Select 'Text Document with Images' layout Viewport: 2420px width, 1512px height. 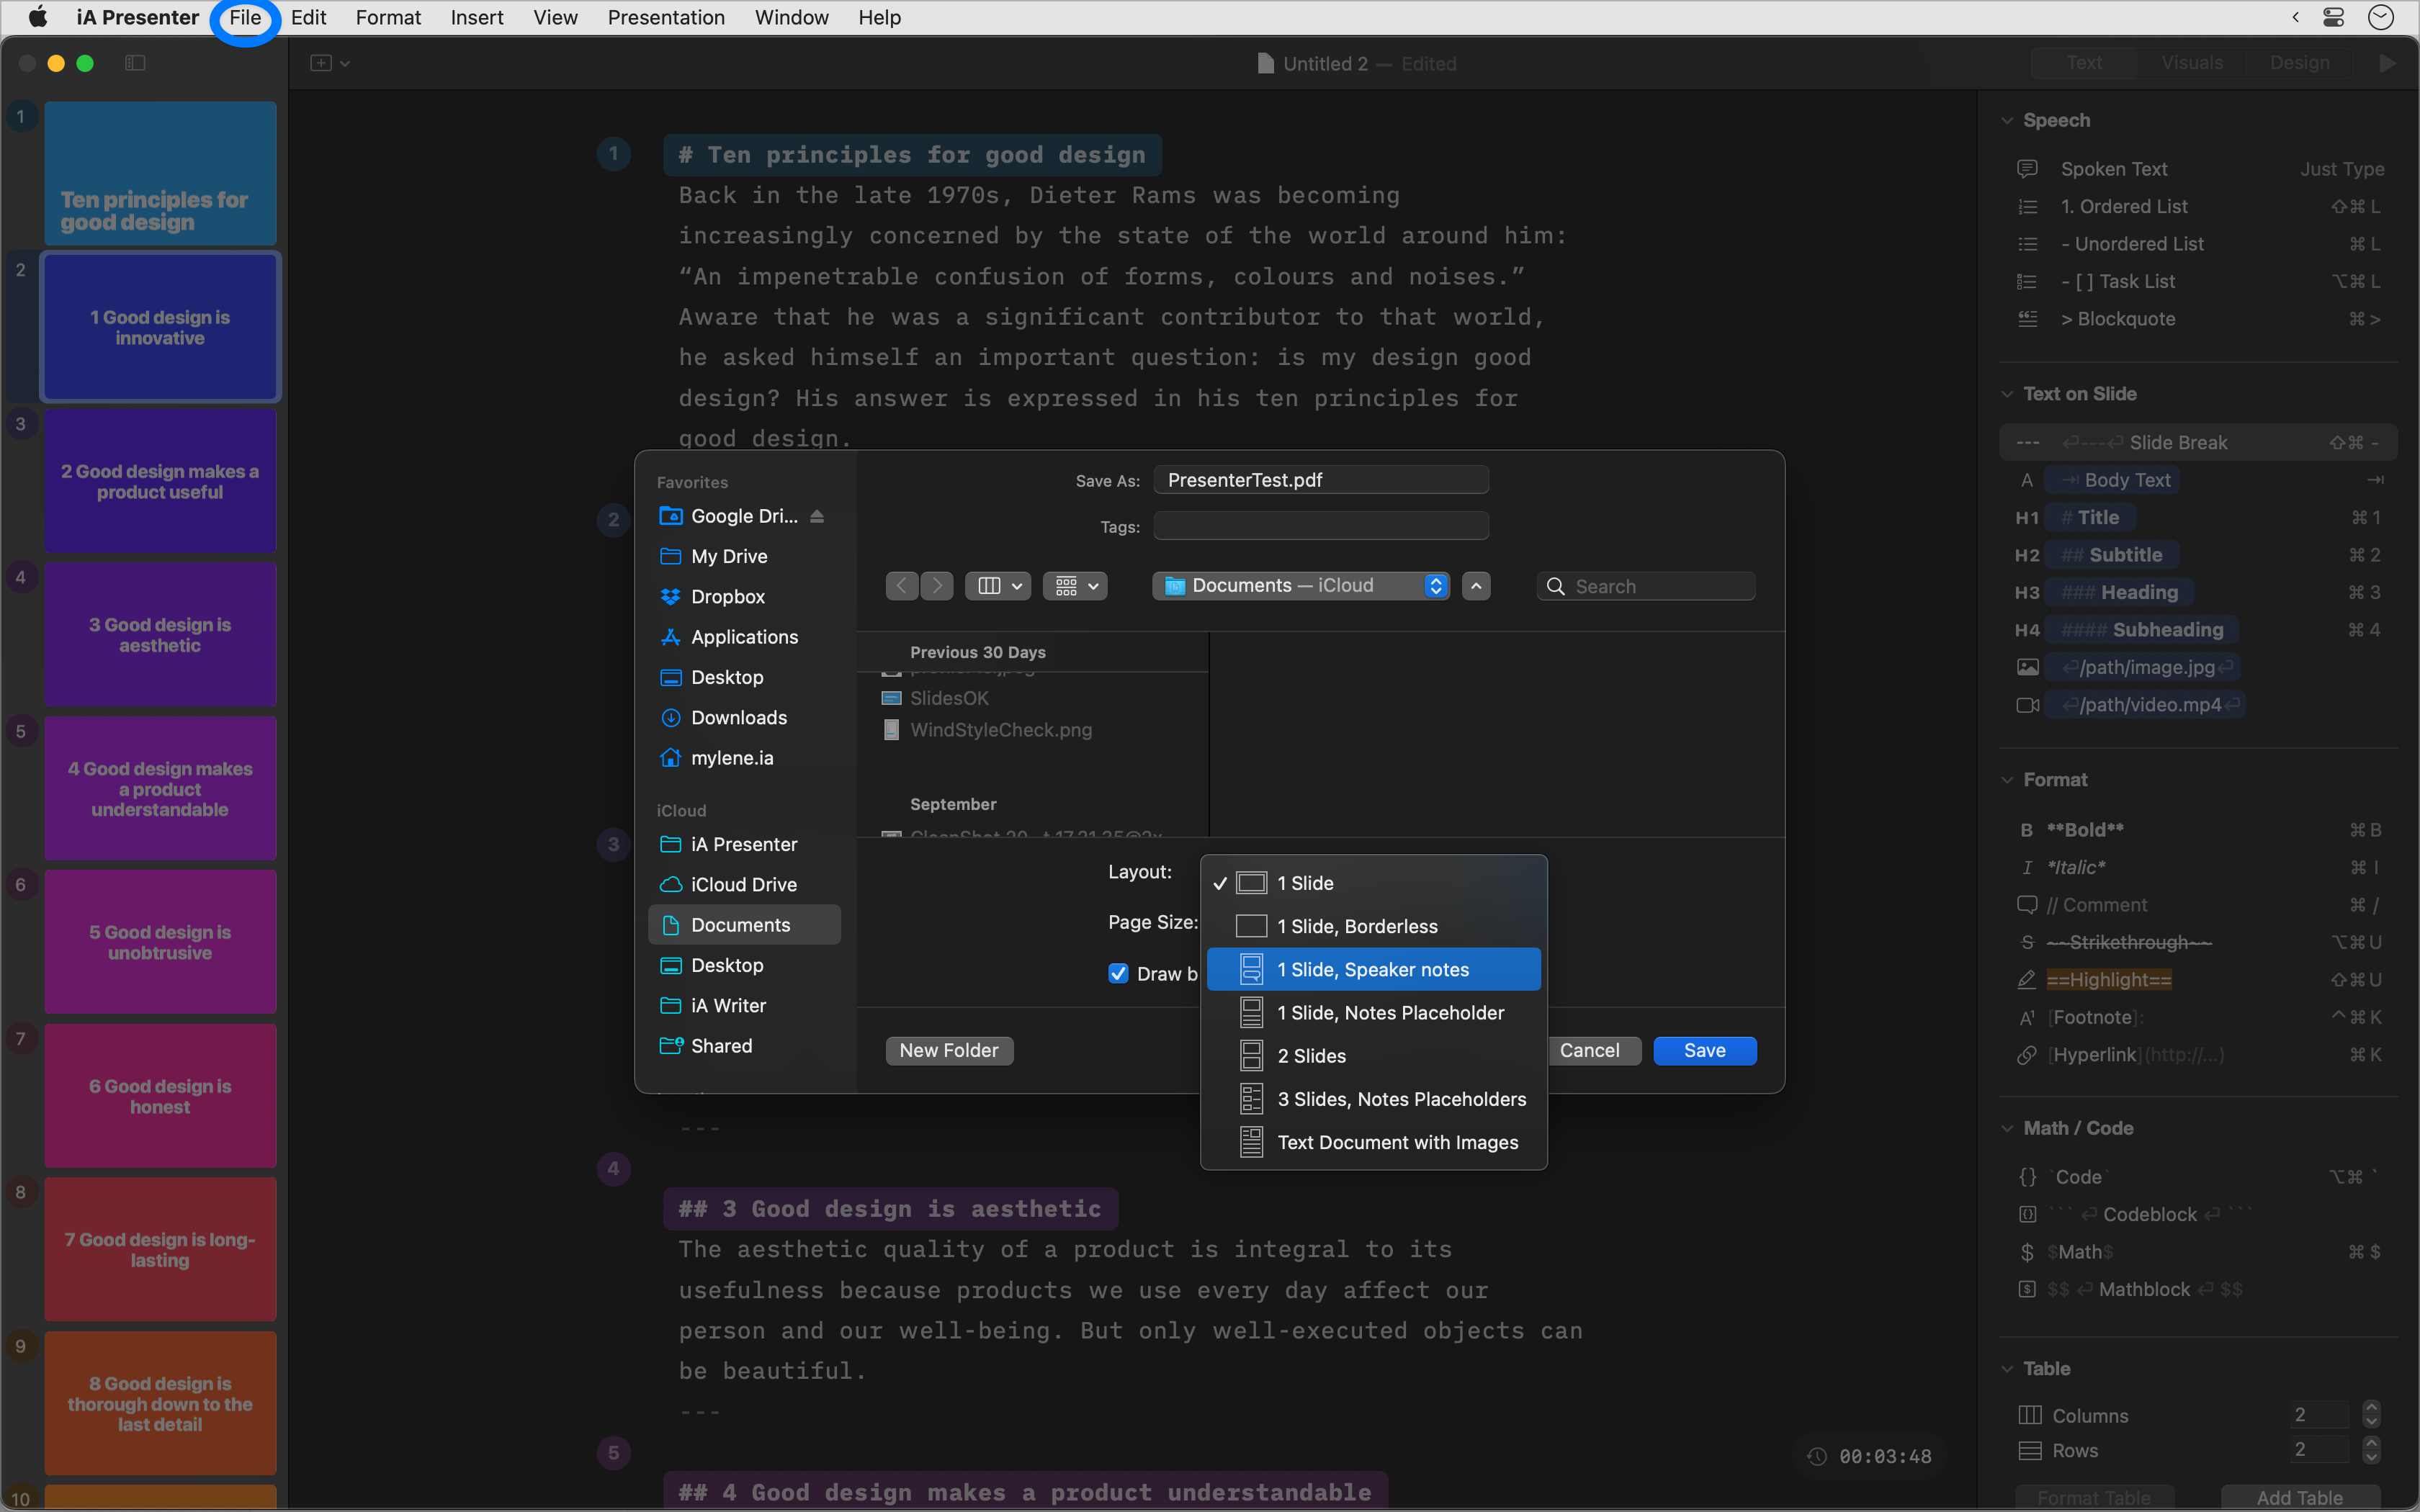point(1373,1142)
